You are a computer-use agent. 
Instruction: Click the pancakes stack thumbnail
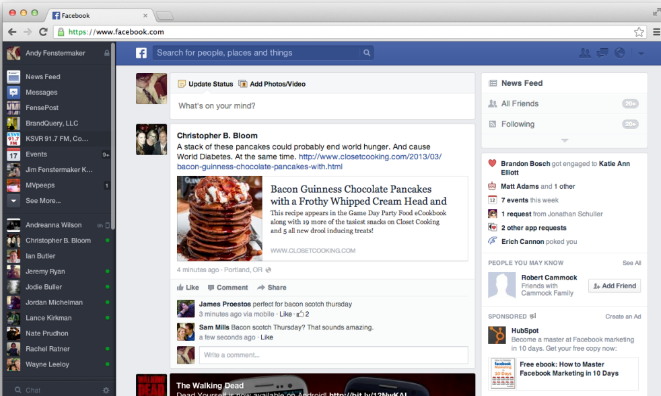220,218
